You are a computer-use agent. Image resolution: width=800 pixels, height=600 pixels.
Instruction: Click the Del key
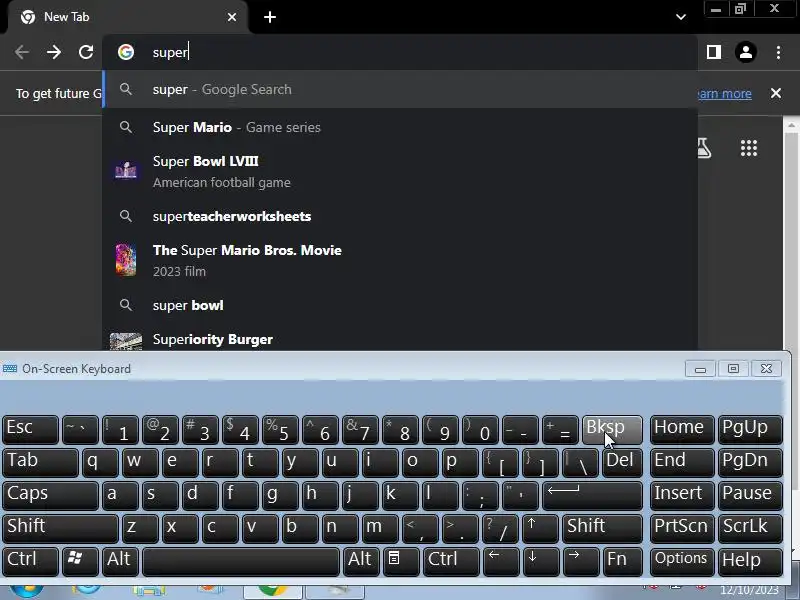(x=622, y=463)
